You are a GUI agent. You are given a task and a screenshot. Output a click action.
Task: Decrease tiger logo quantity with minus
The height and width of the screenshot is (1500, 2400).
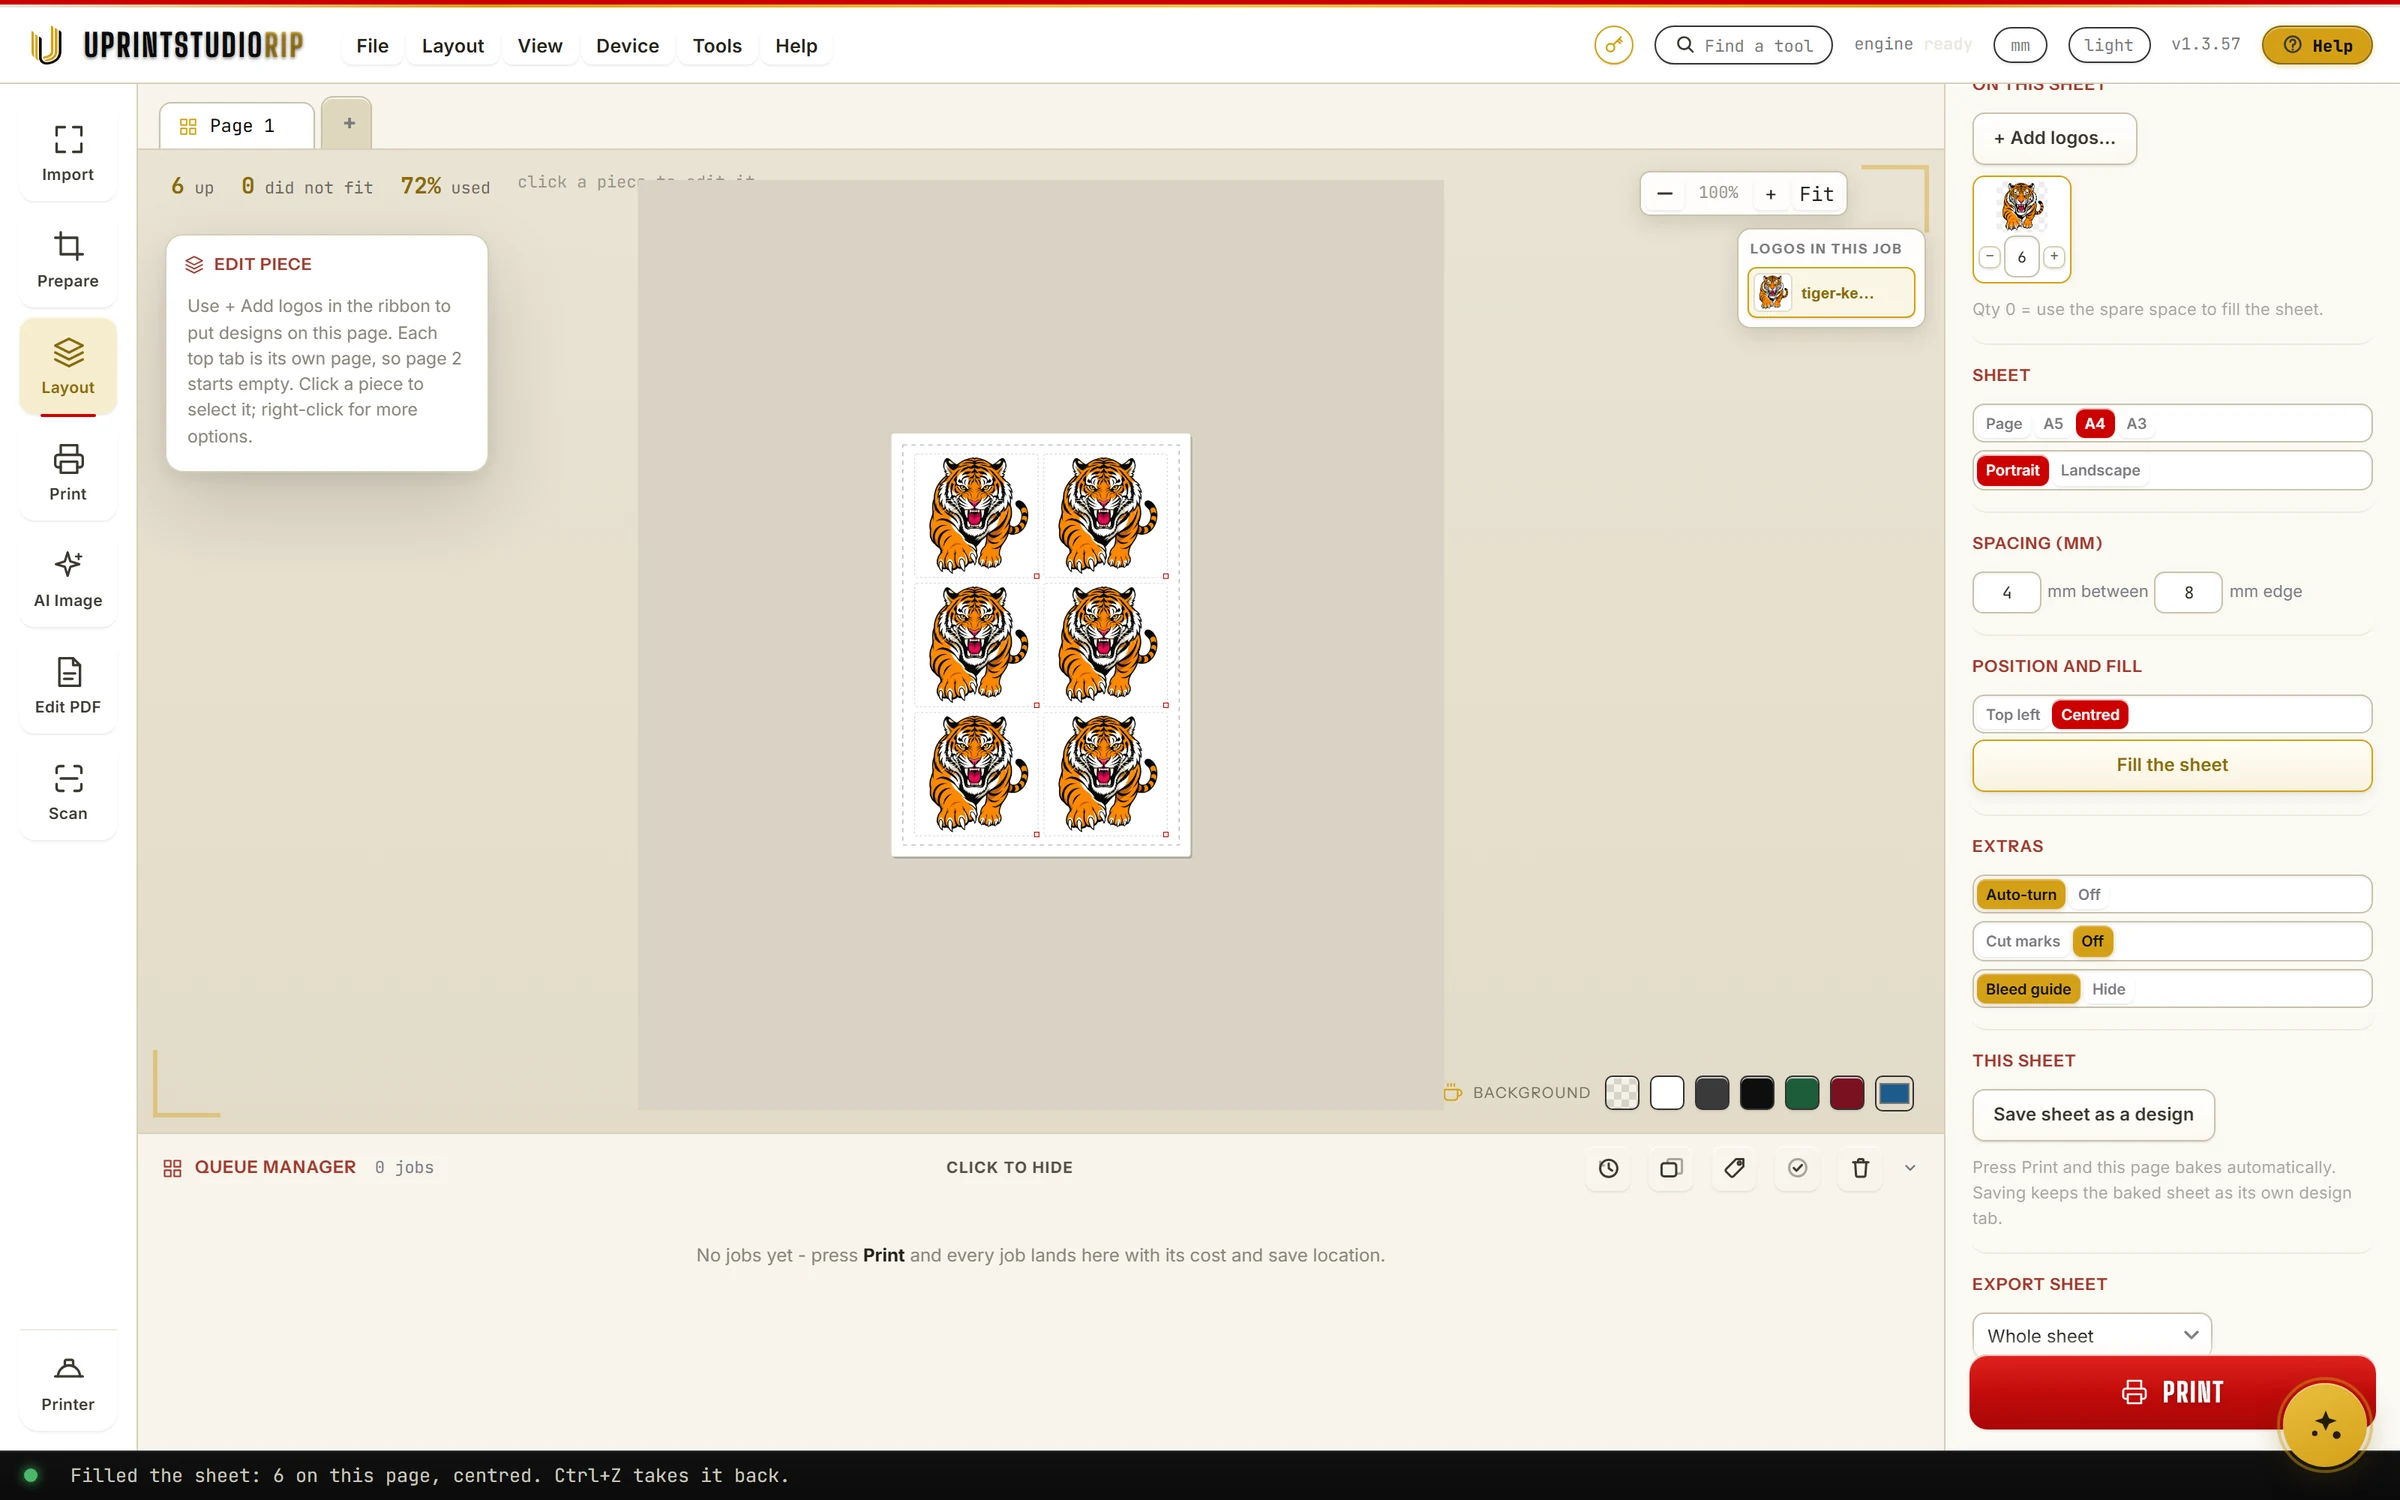click(x=1989, y=257)
